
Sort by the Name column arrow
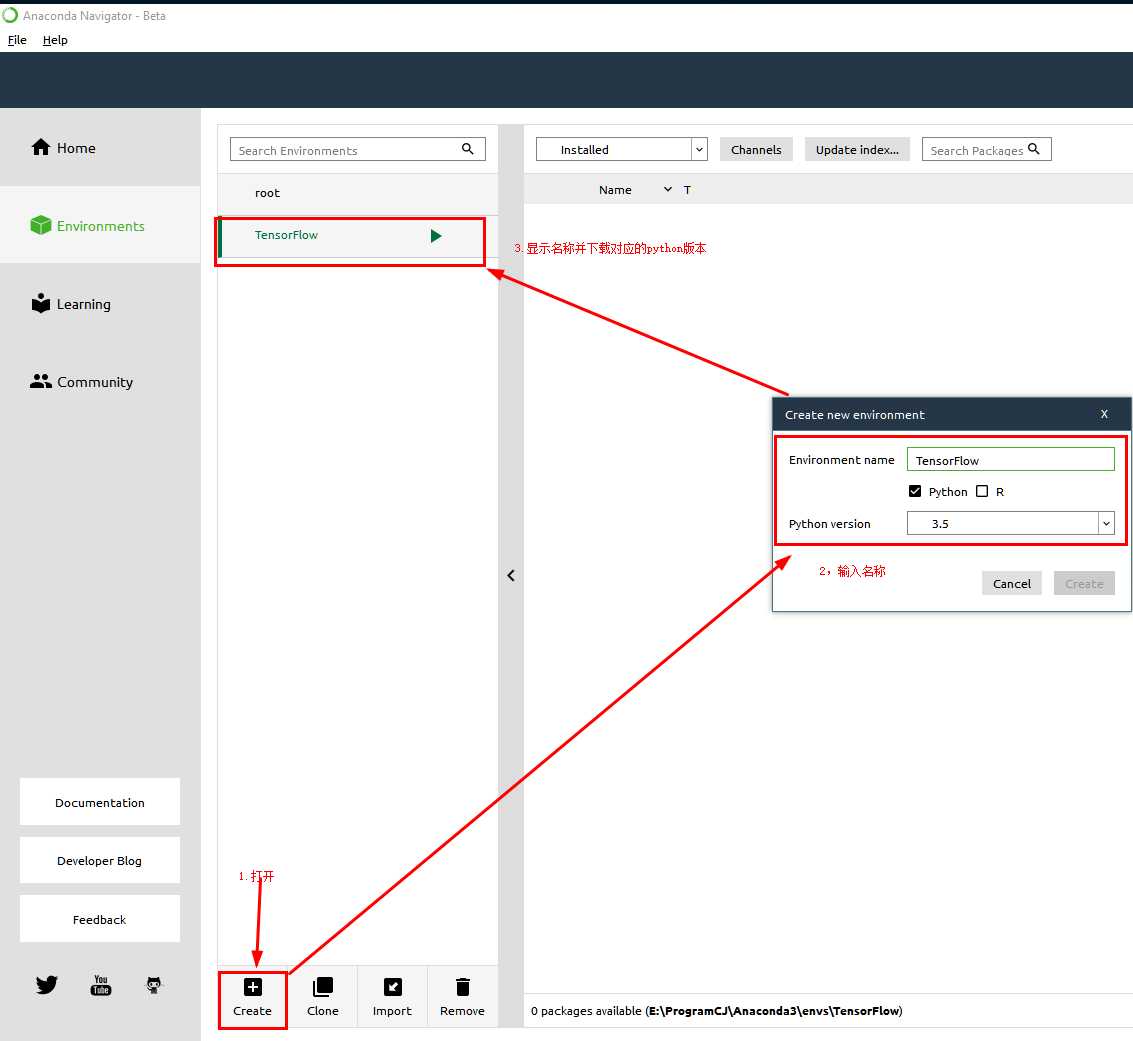668,189
